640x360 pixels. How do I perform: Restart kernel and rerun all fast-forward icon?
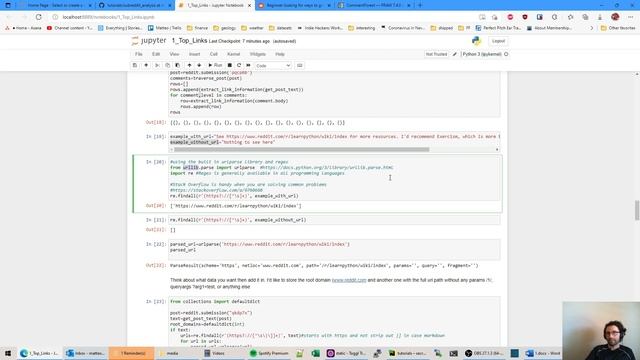(x=248, y=65)
